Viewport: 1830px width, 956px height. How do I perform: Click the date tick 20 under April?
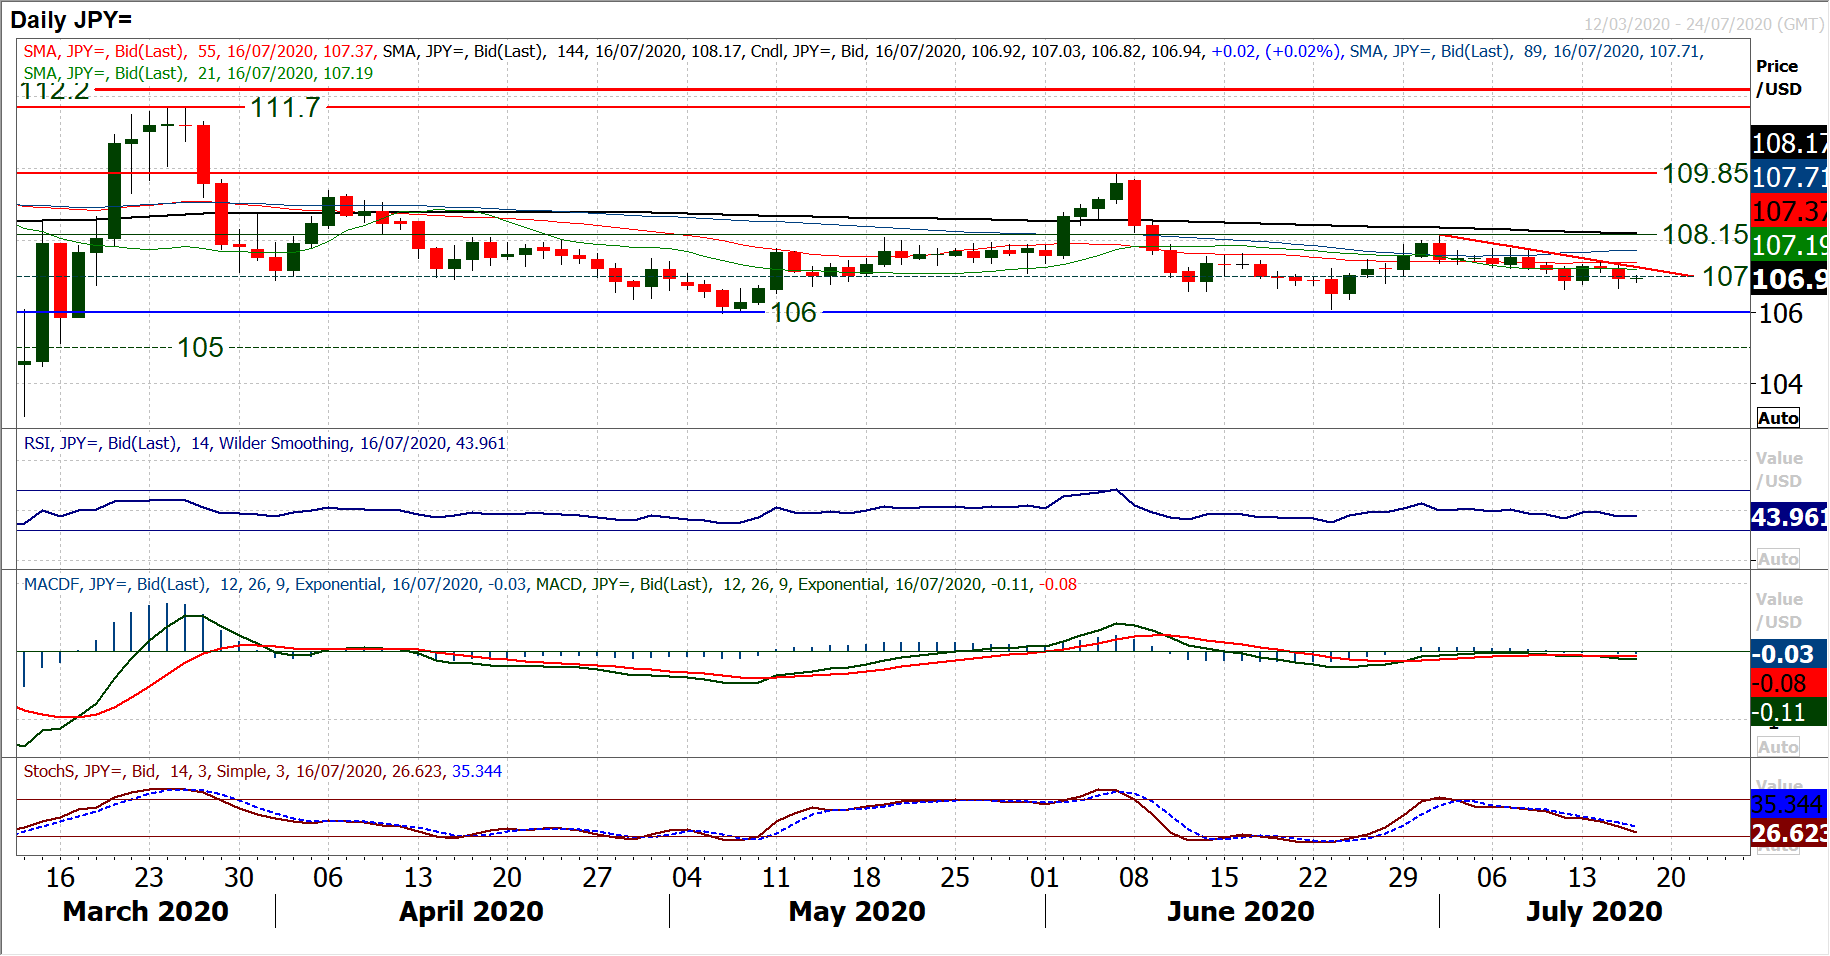click(507, 877)
